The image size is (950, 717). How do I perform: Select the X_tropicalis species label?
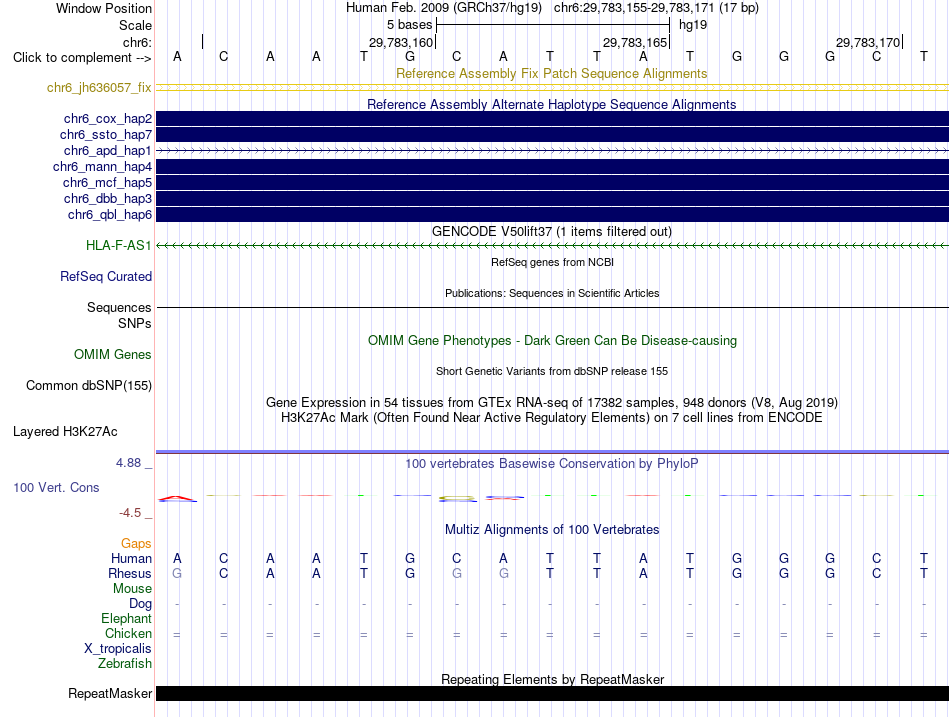tap(118, 649)
